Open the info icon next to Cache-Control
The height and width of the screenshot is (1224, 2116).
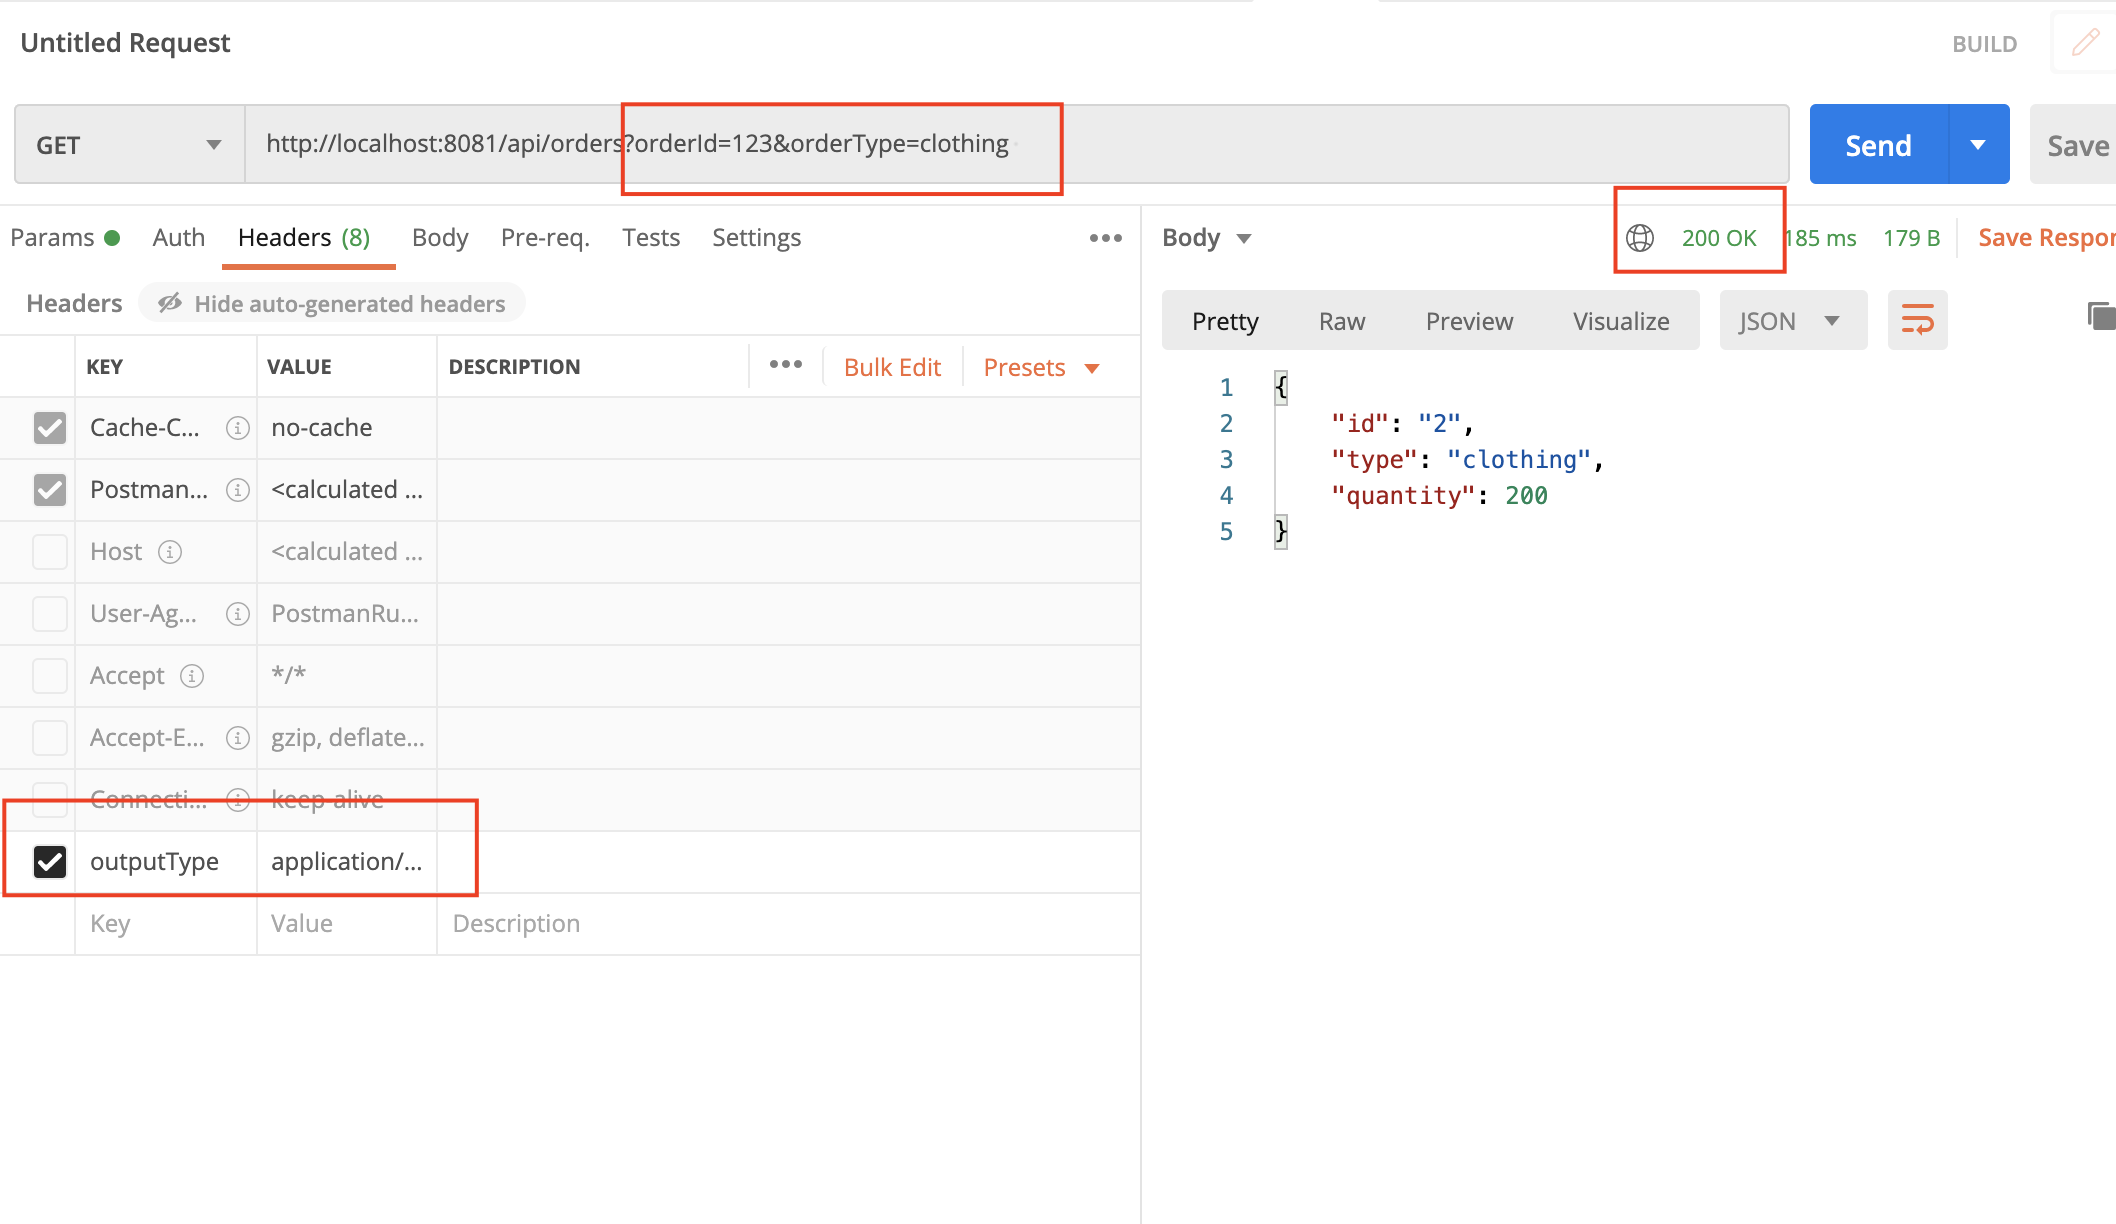click(237, 428)
